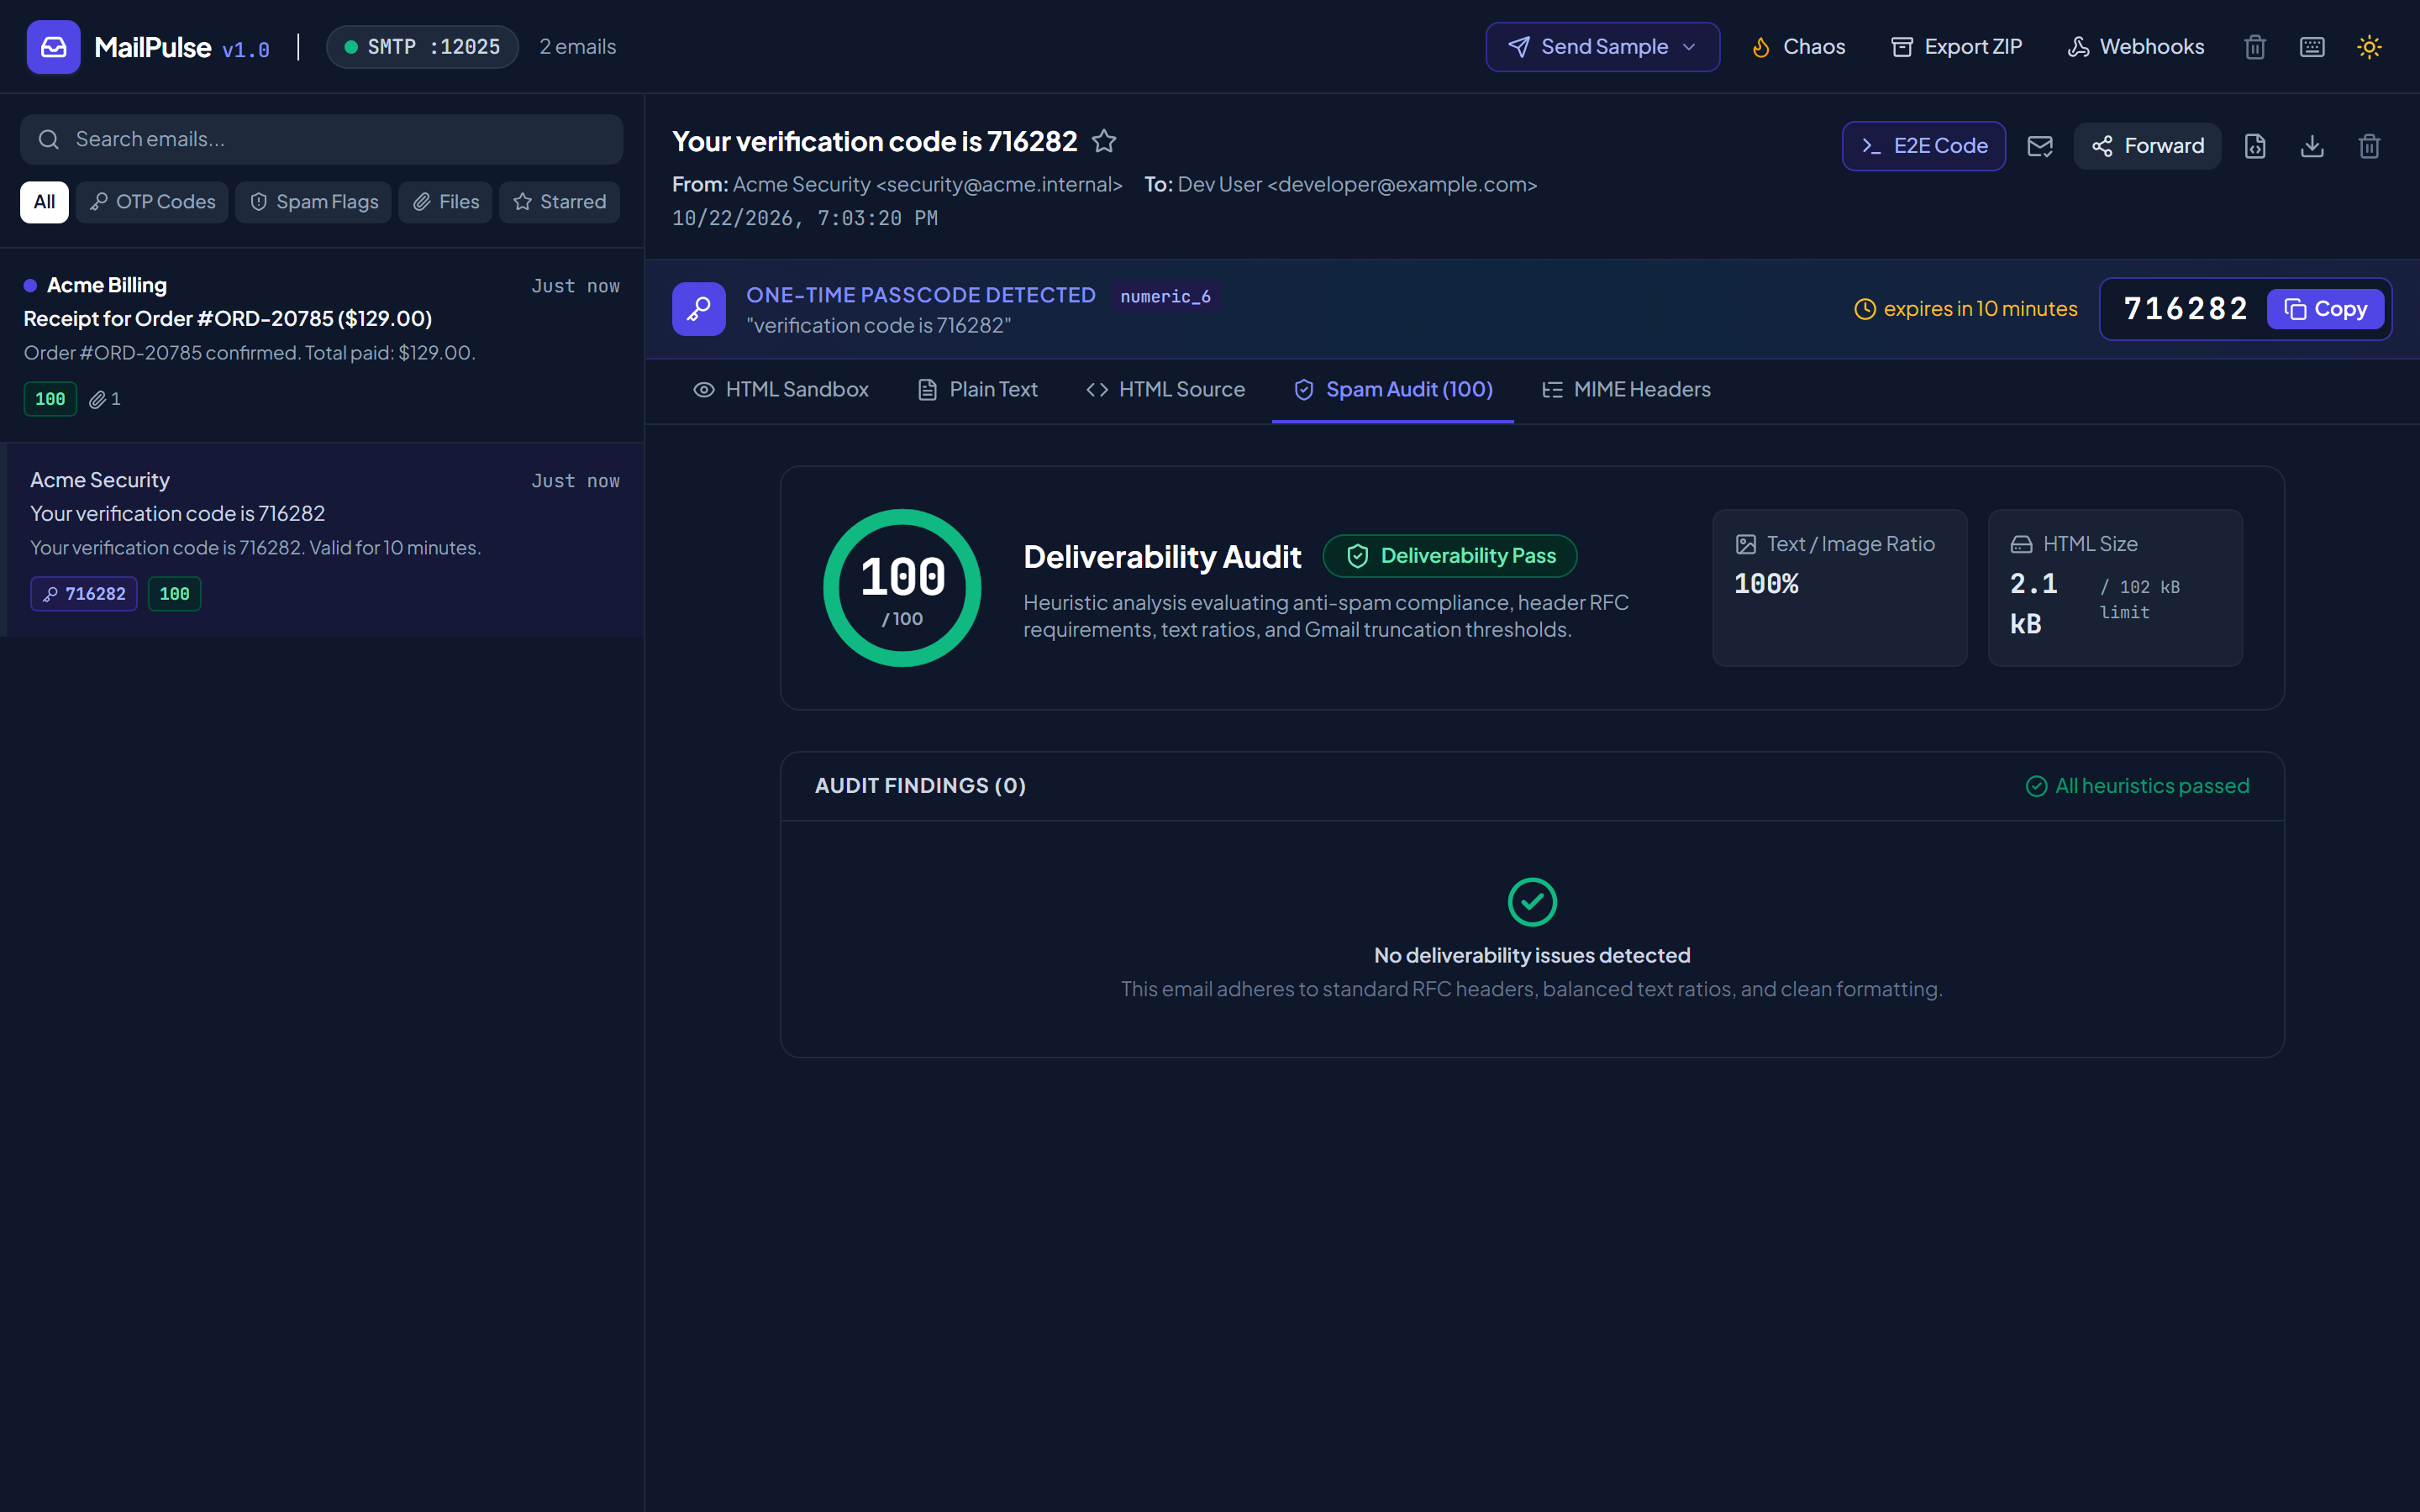Delete the open email with trash icon
The height and width of the screenshot is (1512, 2420).
click(2368, 146)
